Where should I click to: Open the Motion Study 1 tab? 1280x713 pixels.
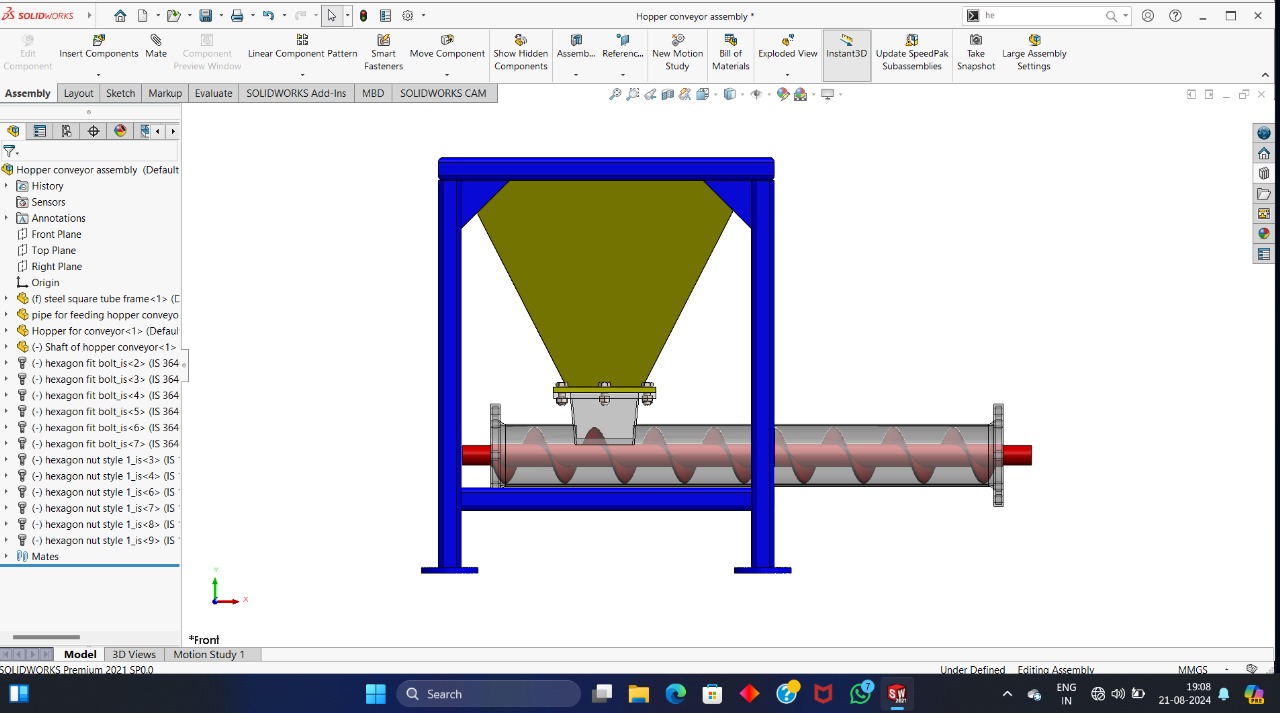pos(209,654)
